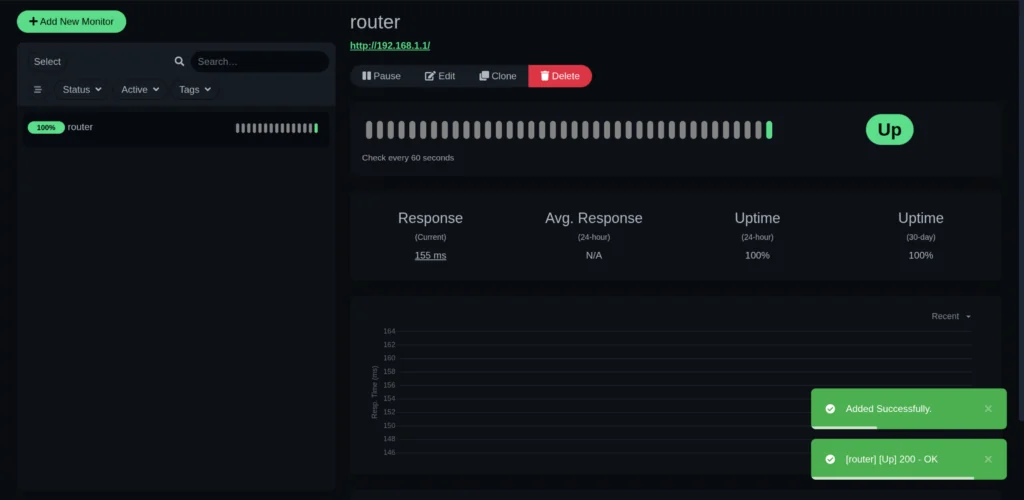This screenshot has width=1024, height=500.
Task: Click the 155 ms current response value
Action: 430,255
